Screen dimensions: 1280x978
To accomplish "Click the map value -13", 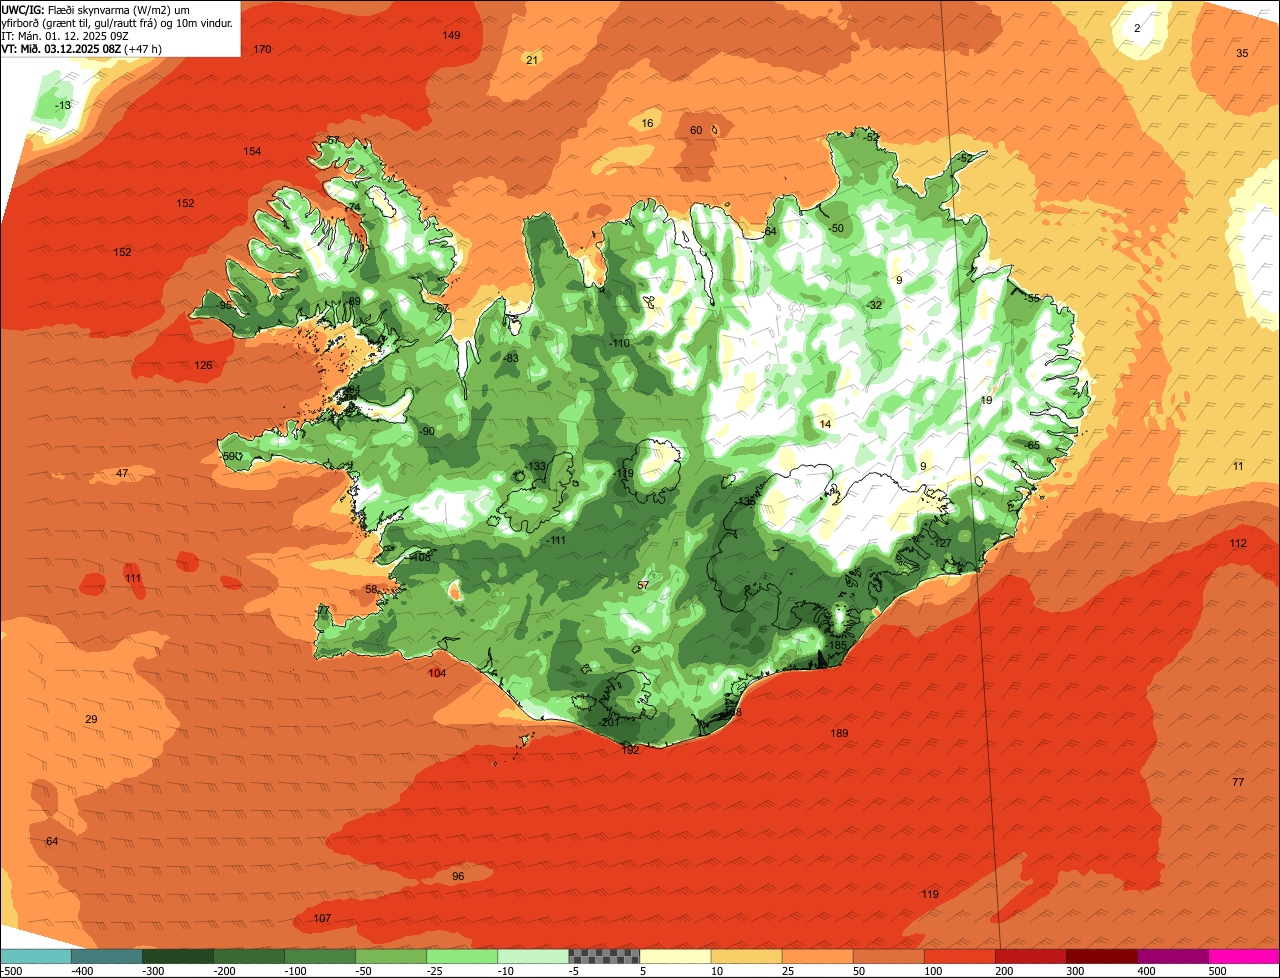I will click(x=63, y=105).
